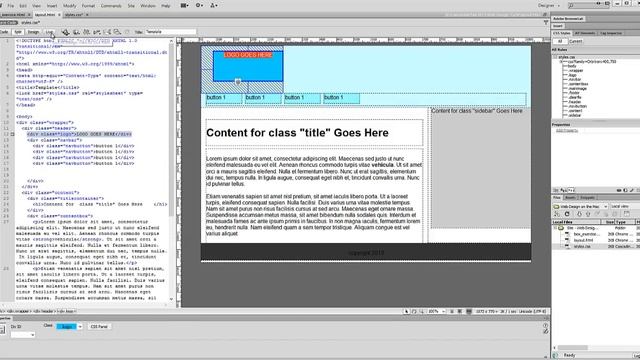Viewport: 640px width, 360px height.
Task: Open the Designer workspace dropdown
Action: (x=549, y=5)
